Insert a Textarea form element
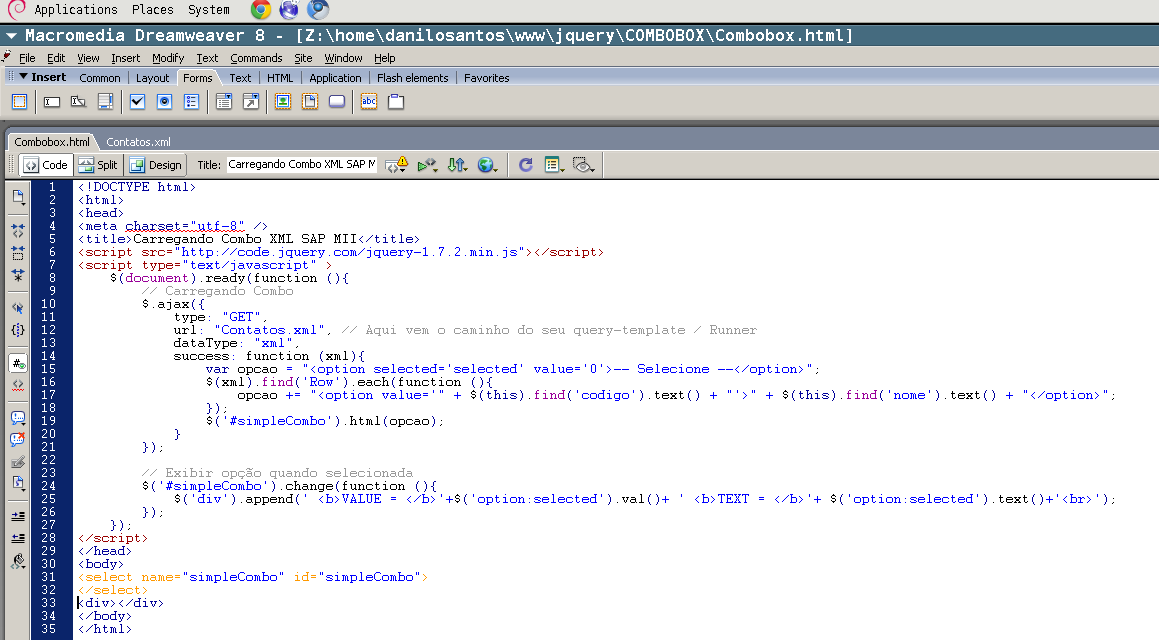The height and width of the screenshot is (640, 1159). pyautogui.click(x=106, y=101)
